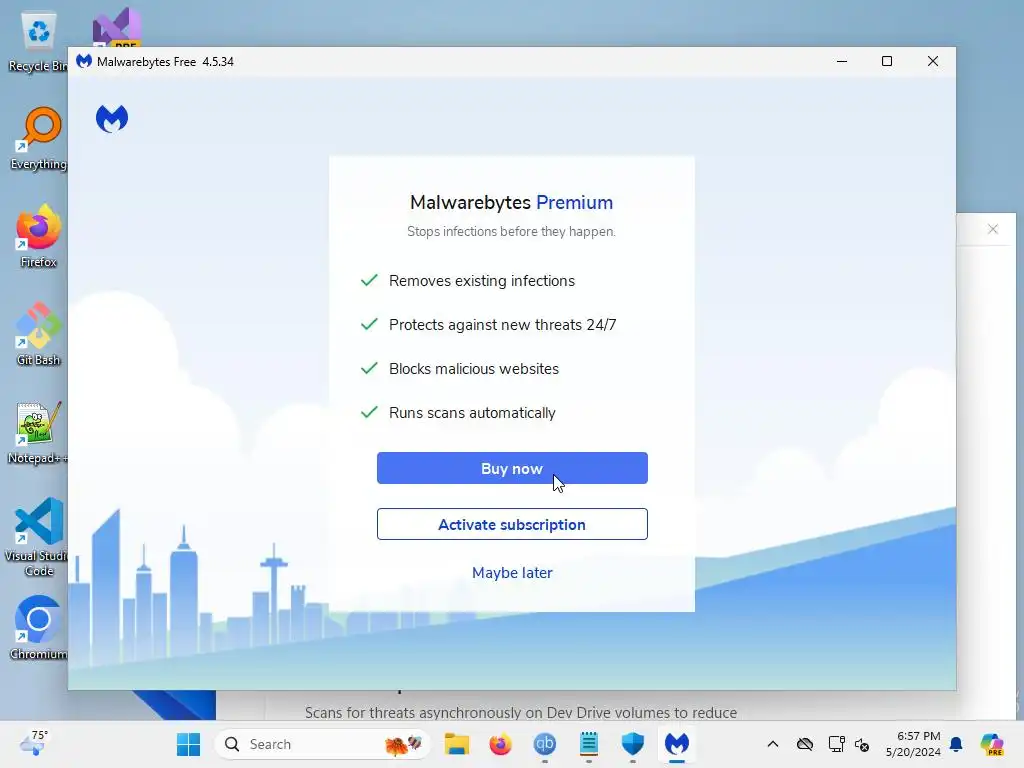This screenshot has height=768, width=1024.
Task: Select Visual Studio Code desktop shortcut
Action: 38,537
